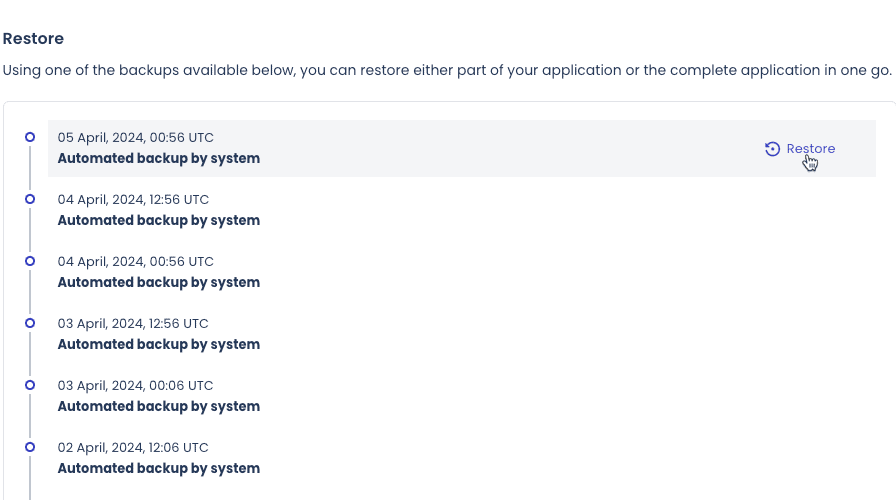Viewport: 896px width, 500px height.
Task: Select timeline marker for 04 April 00:56 backup
Action: click(30, 261)
